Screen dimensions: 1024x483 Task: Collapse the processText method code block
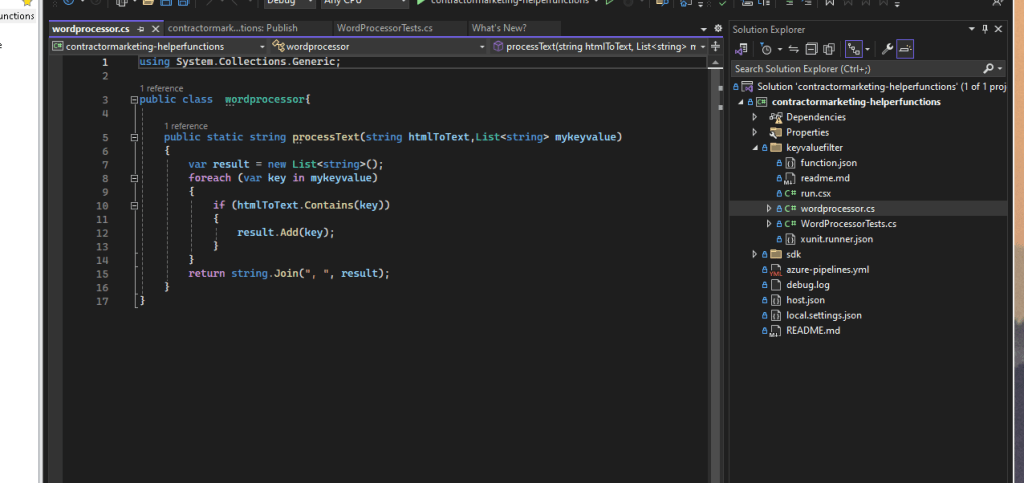134,138
